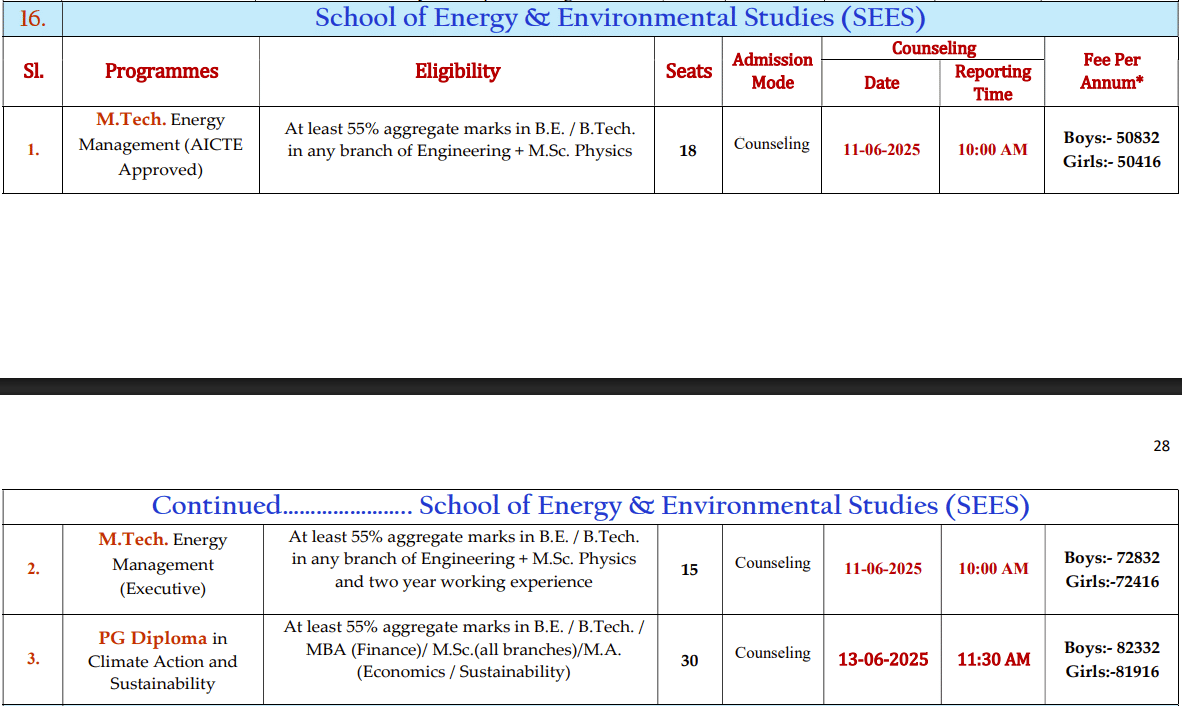Click the Fee Per Annum column header
The height and width of the screenshot is (706, 1182).
(x=1111, y=71)
